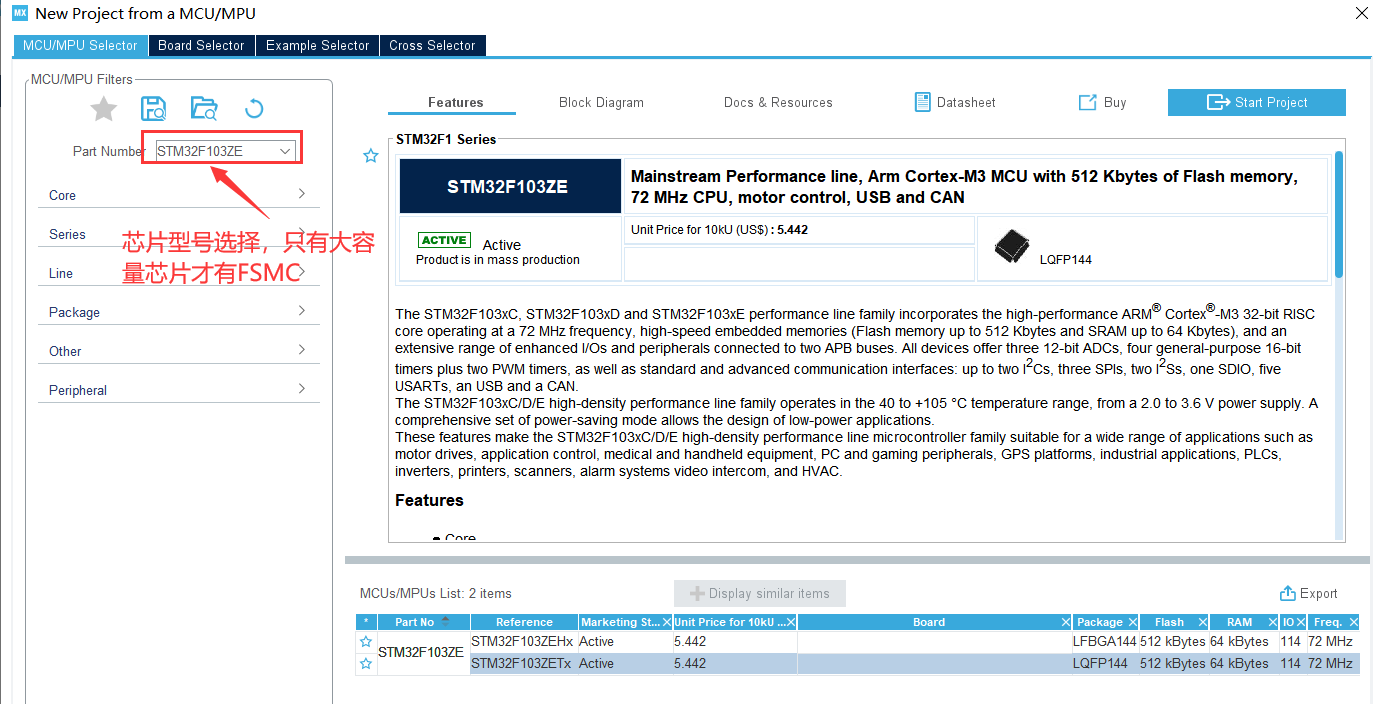Switch to the MCU/MPU Selector tab
Viewport: 1382px width, 704px height.
click(x=80, y=45)
